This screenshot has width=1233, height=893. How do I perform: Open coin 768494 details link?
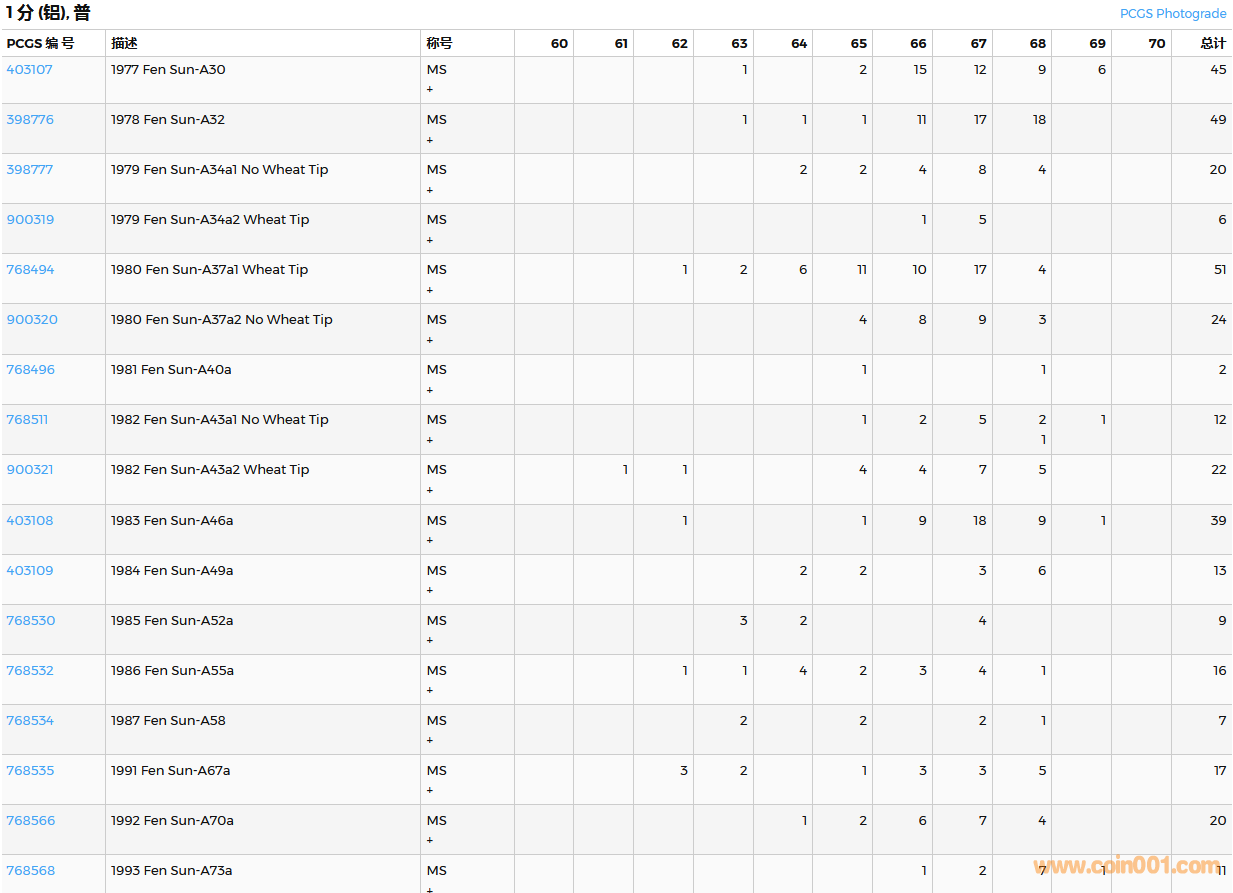click(x=30, y=270)
